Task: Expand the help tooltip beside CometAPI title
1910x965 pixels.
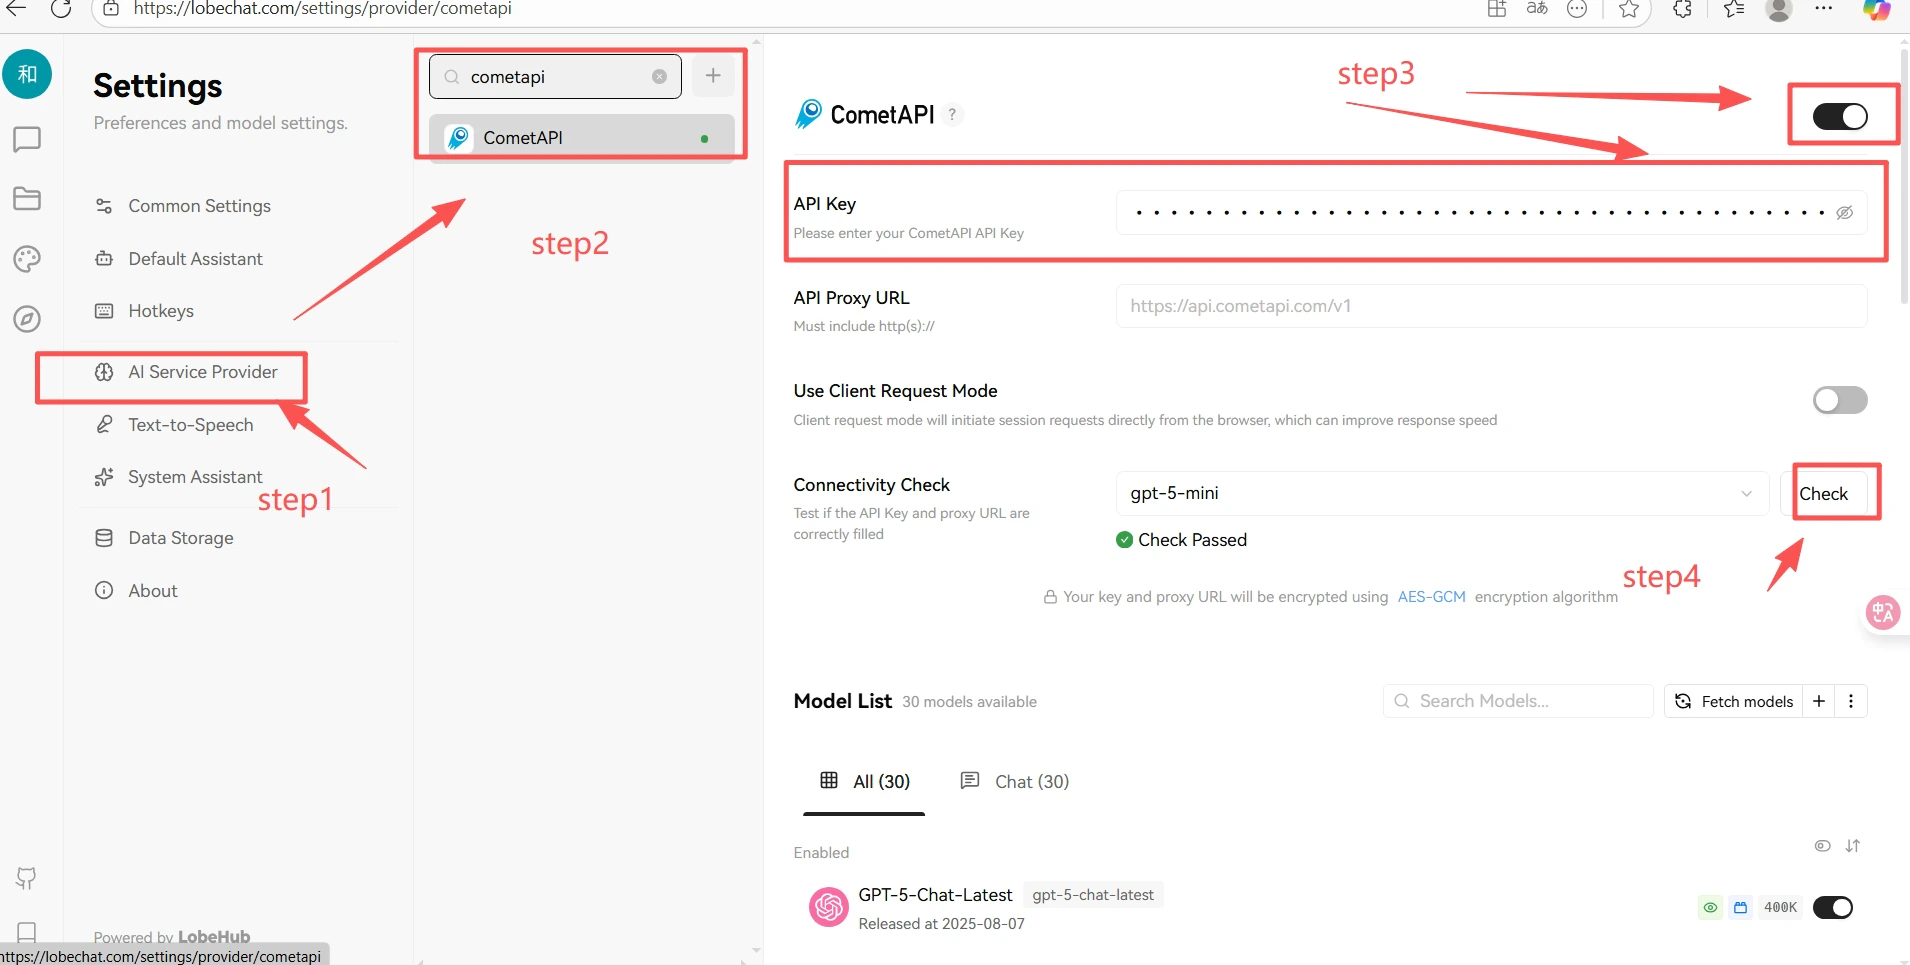Action: click(953, 113)
